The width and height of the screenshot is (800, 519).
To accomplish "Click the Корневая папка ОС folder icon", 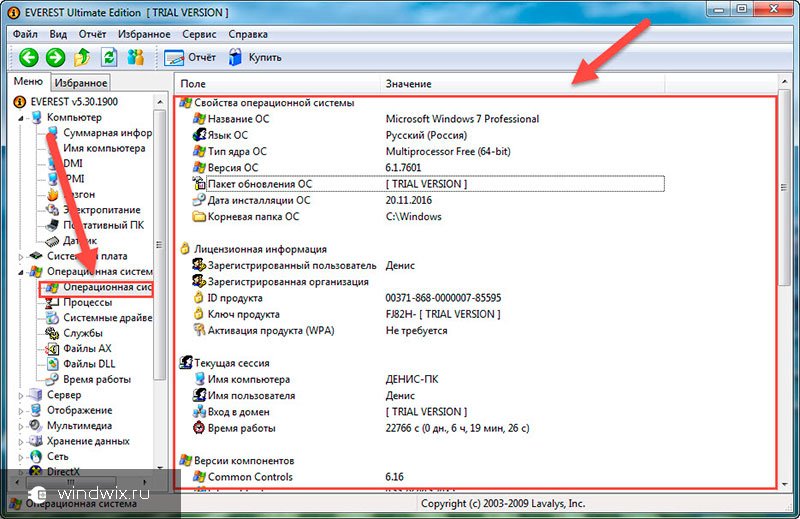I will [199, 216].
